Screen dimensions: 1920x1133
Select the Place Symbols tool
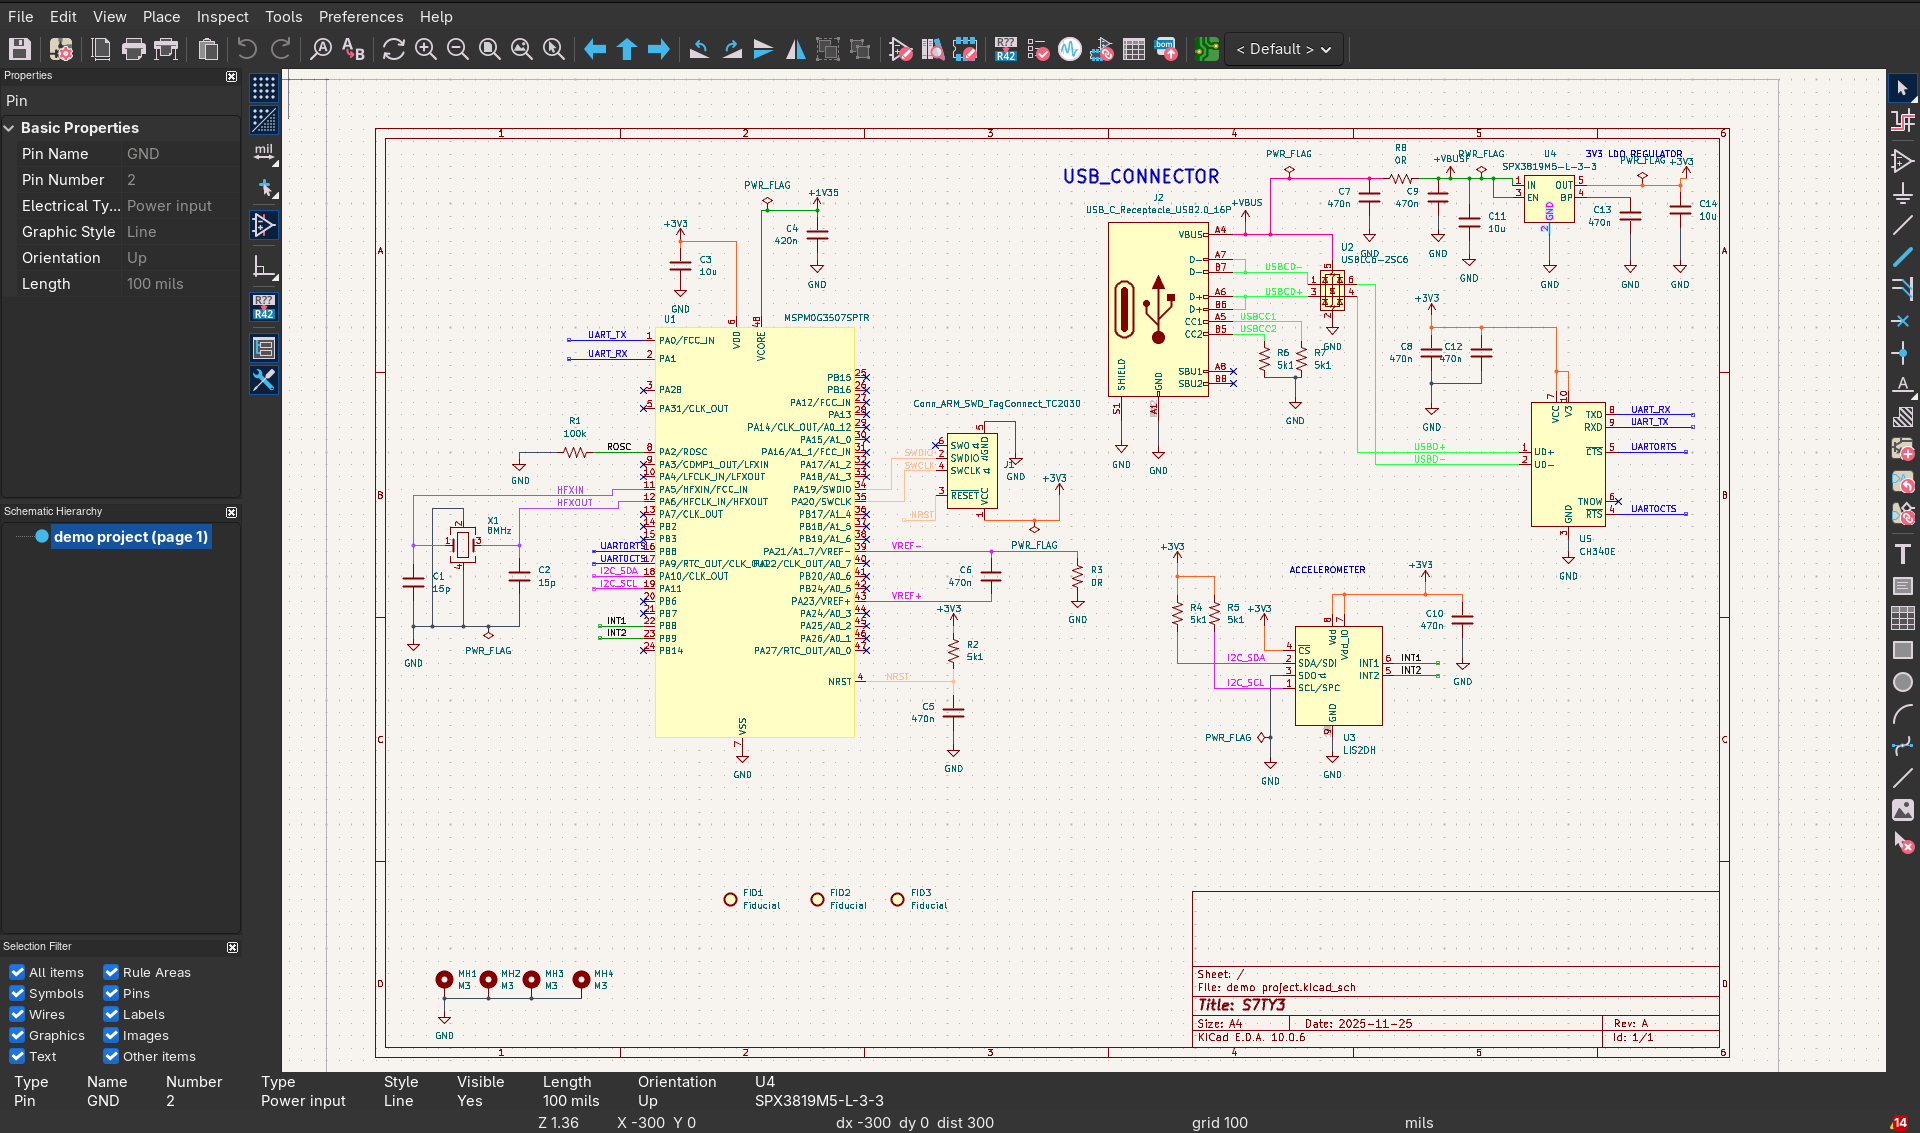(x=1903, y=161)
